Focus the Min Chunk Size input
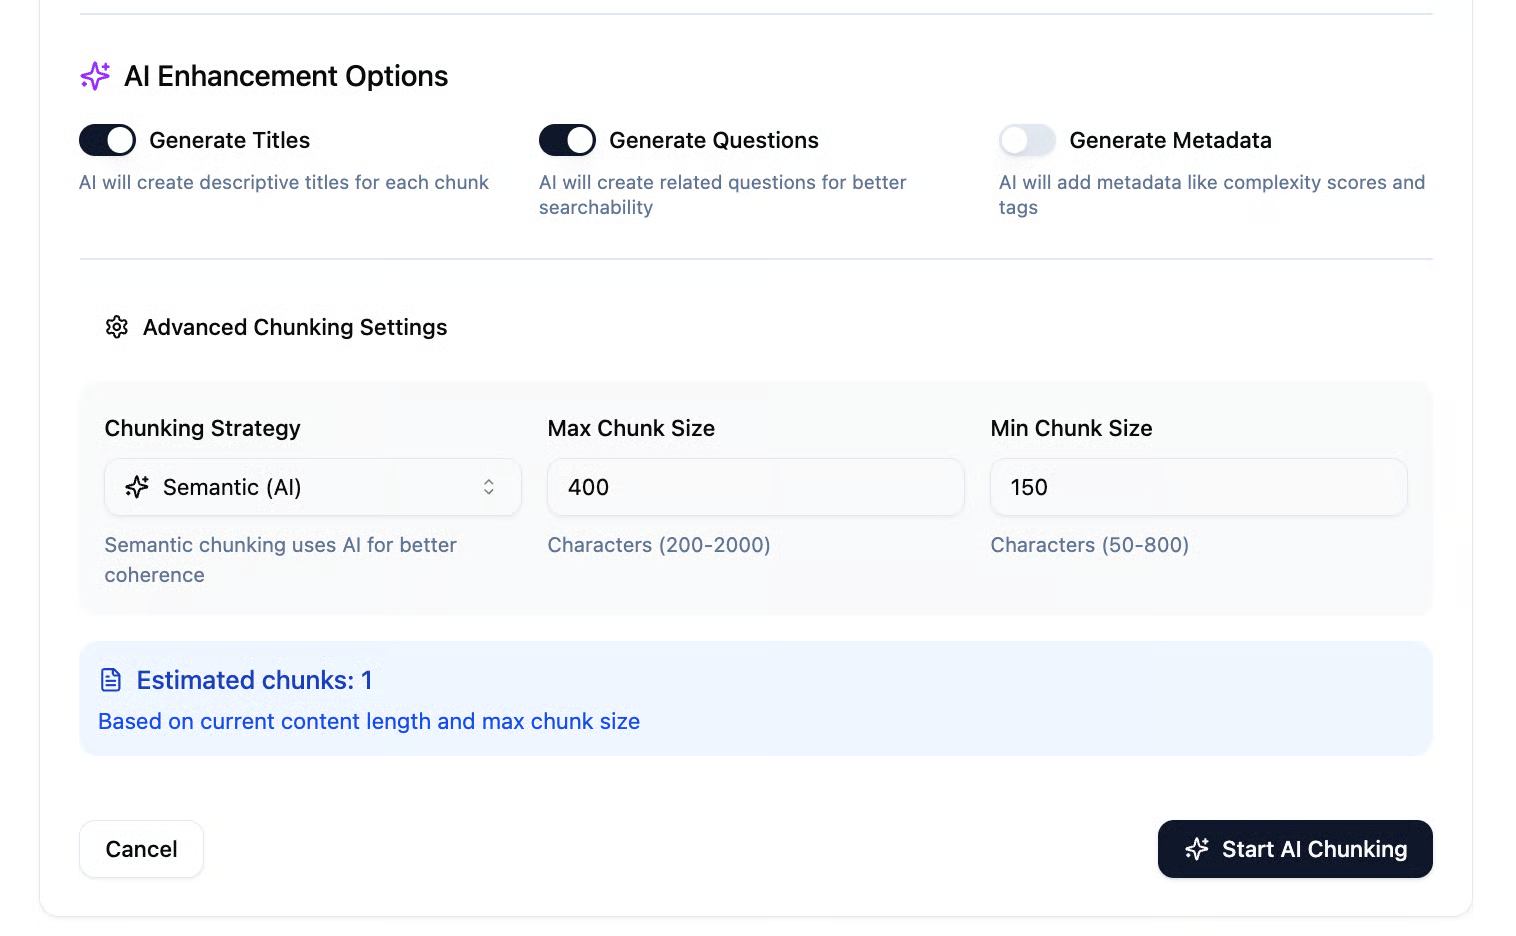This screenshot has height=936, width=1516. click(x=1198, y=487)
